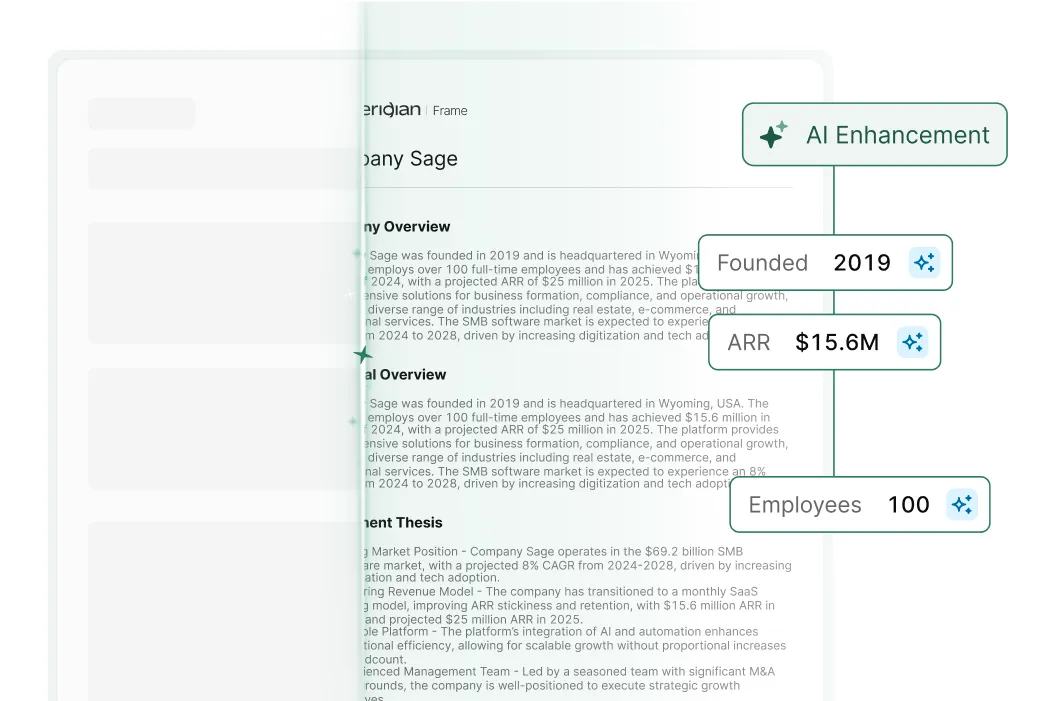Click the '100' employees value
Viewport: 1056px width, 701px height.
coord(909,504)
